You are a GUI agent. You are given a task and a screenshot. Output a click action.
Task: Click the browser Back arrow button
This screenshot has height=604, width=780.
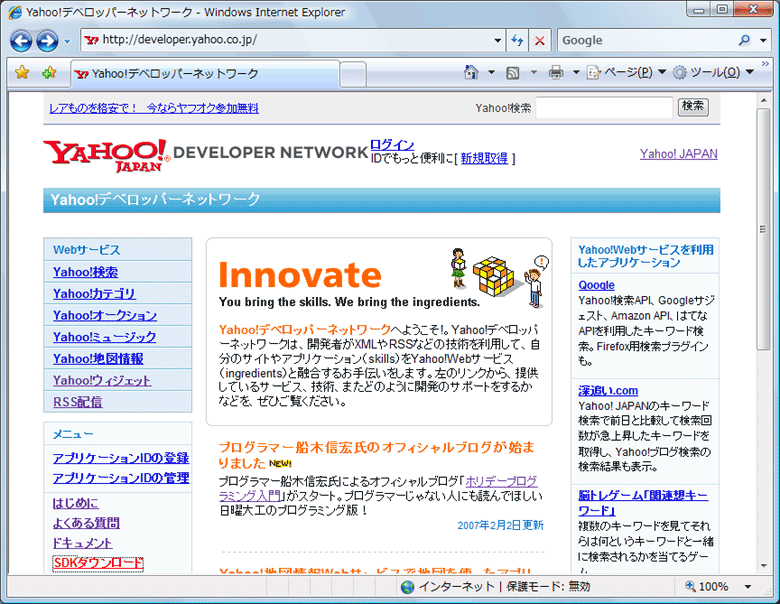(21, 41)
